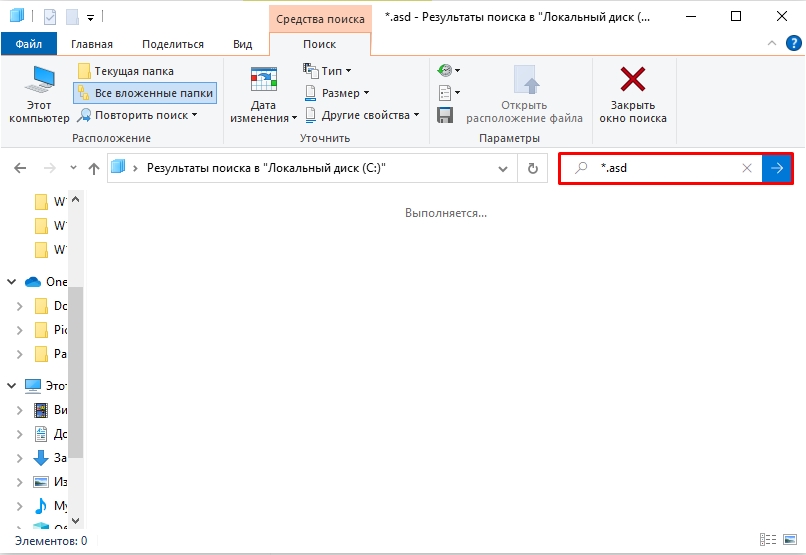Open the Тип filter dropdown
This screenshot has width=806, height=555.
[x=327, y=71]
